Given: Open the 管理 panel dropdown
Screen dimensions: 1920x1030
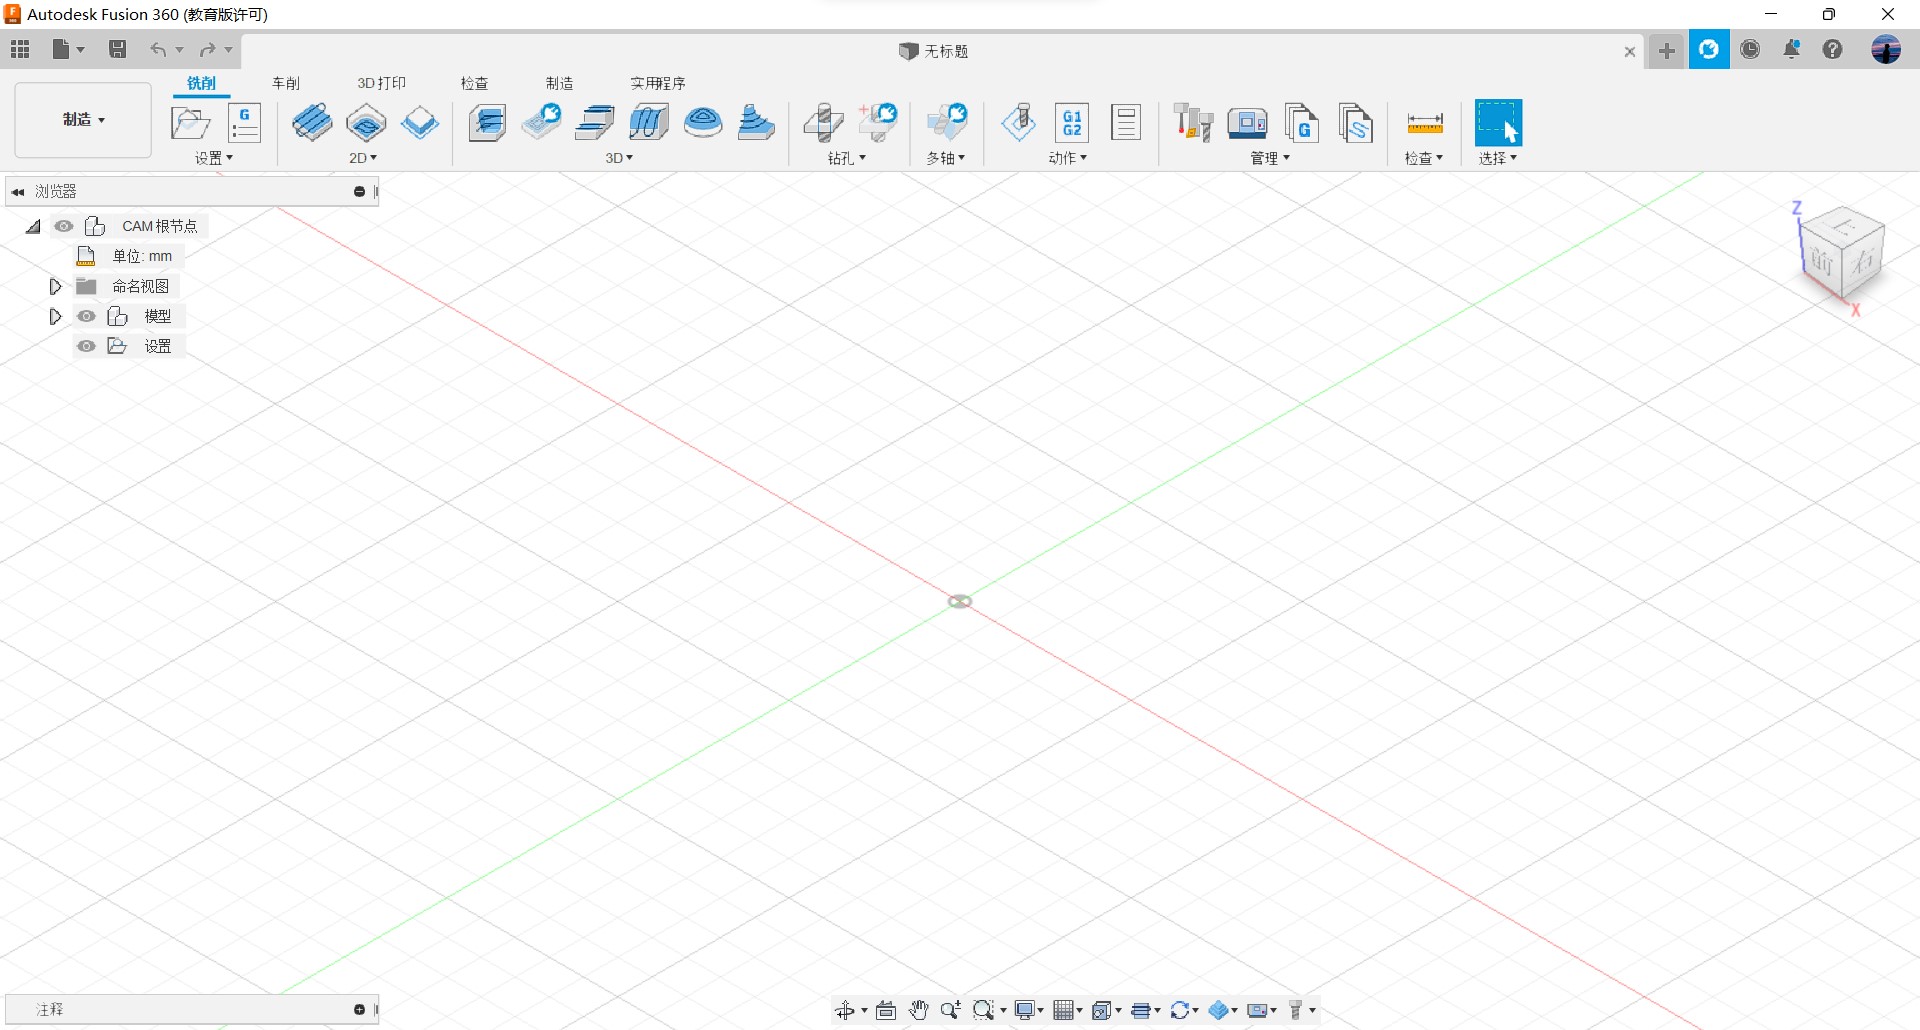Looking at the screenshot, I should [x=1270, y=158].
